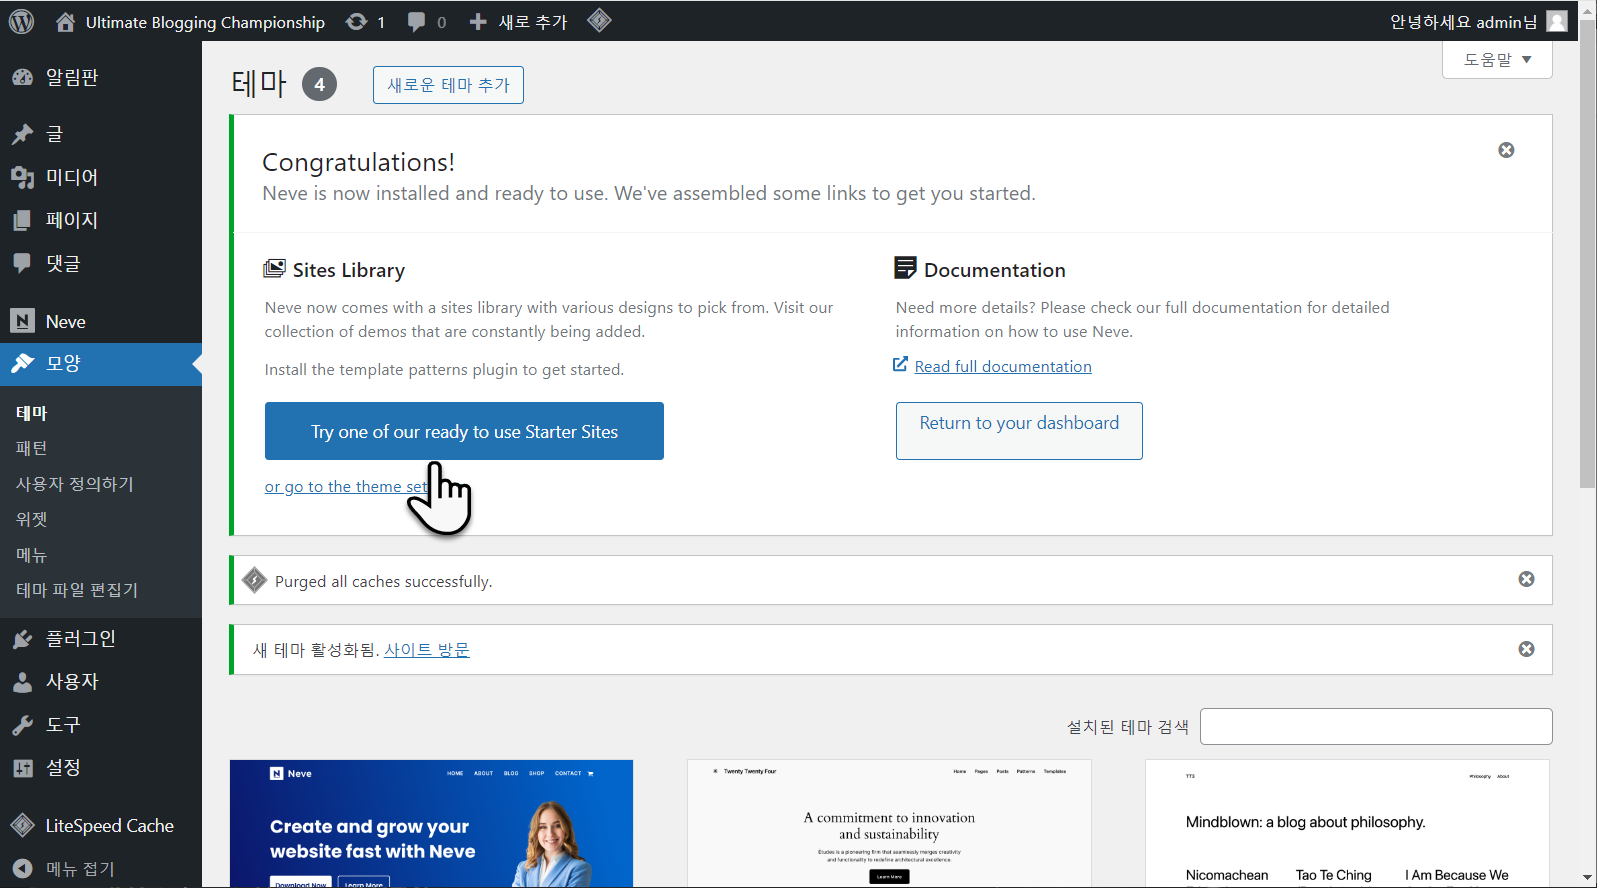Collapse sidebar with 메뉴 접기

point(101,868)
